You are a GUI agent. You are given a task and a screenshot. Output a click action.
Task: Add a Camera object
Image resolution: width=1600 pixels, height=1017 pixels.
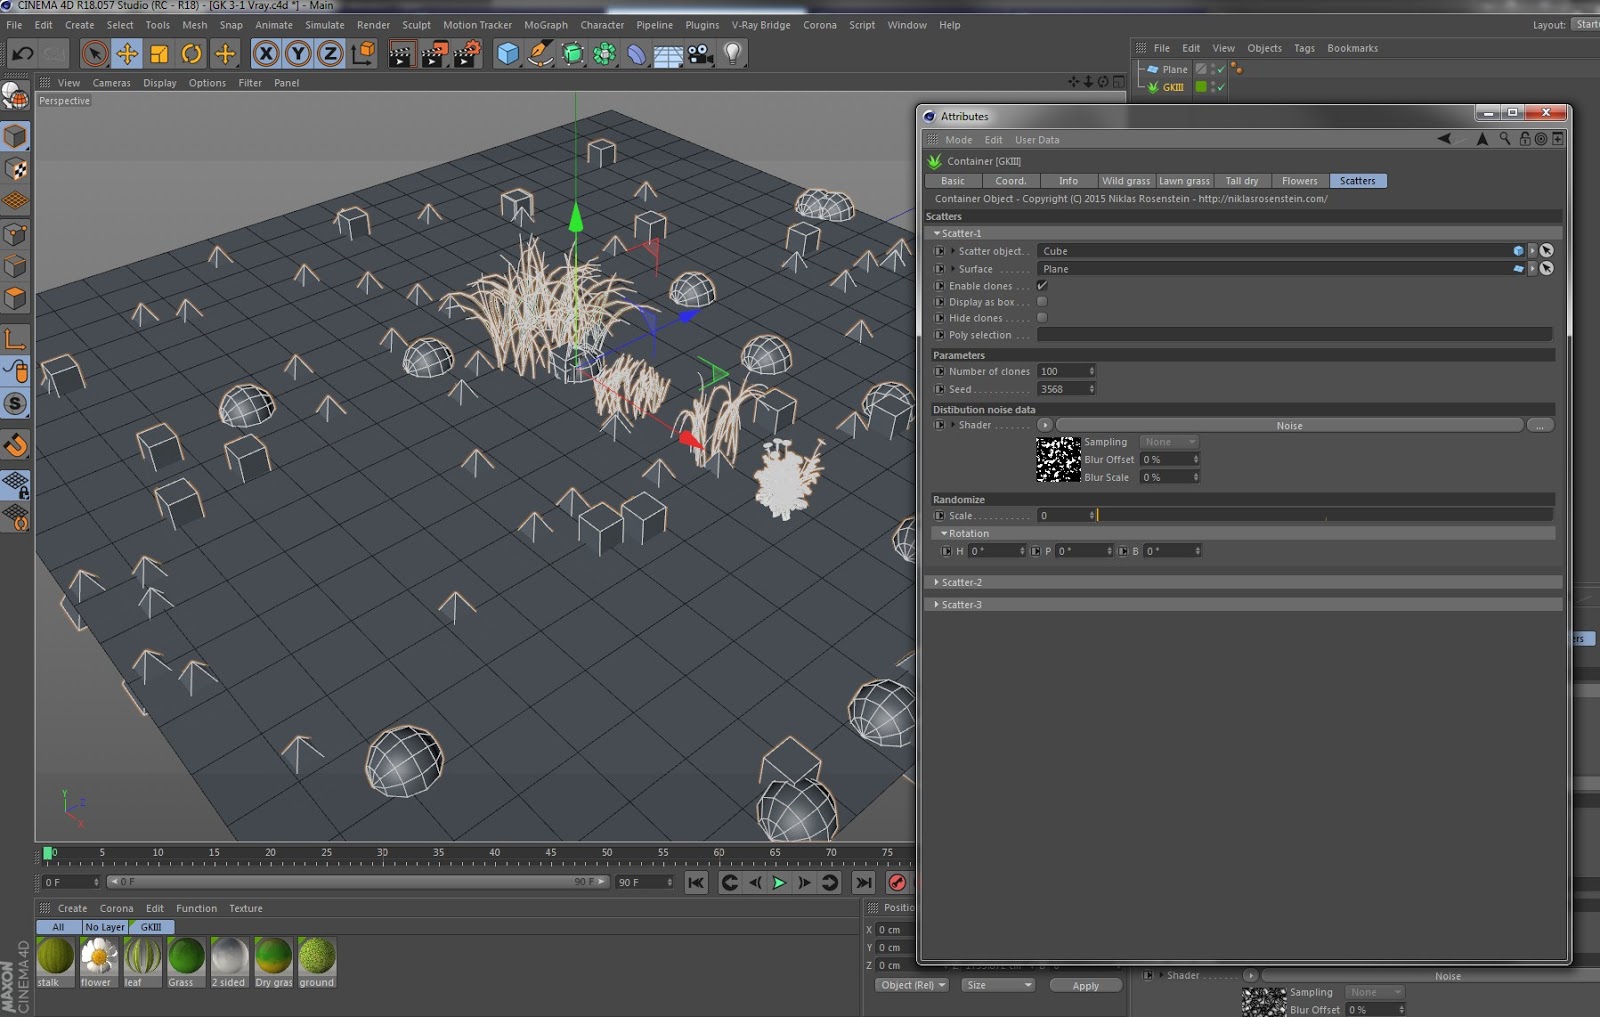pos(701,53)
